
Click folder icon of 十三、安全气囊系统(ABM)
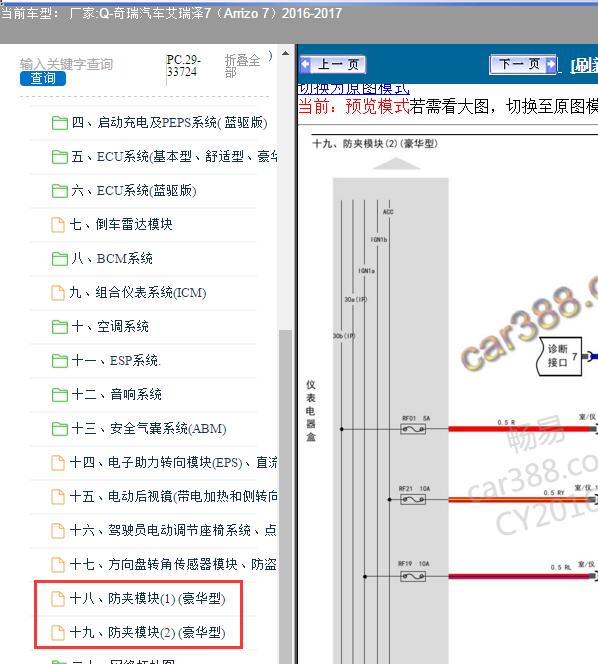tap(60, 429)
